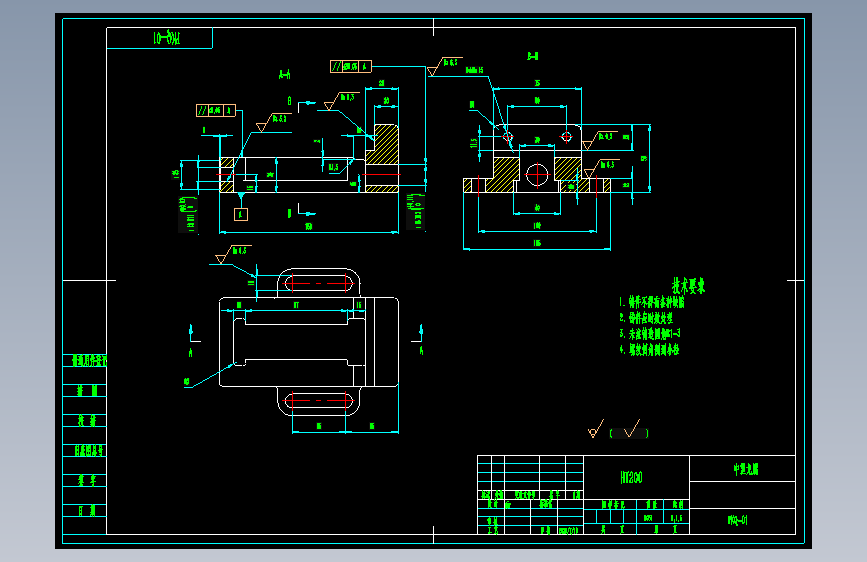
Task: Click the datum A box below section A-A
Action: (241, 214)
